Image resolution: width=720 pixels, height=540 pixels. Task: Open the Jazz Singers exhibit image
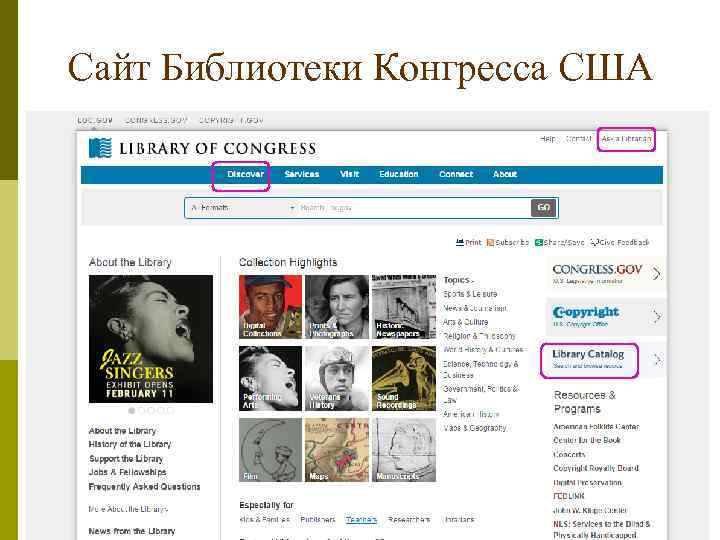[151, 339]
